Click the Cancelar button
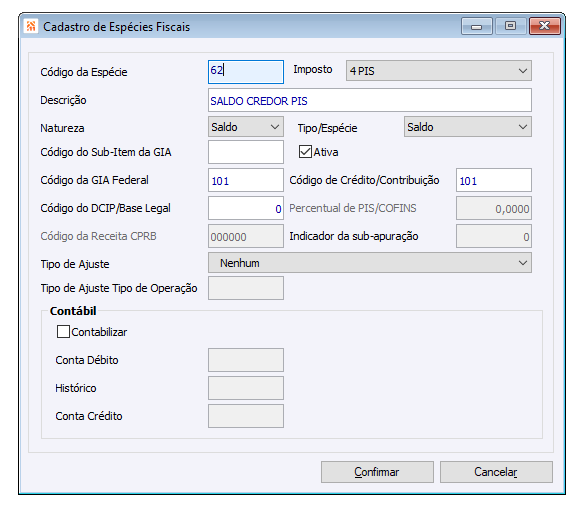The width and height of the screenshot is (581, 506). coord(496,472)
